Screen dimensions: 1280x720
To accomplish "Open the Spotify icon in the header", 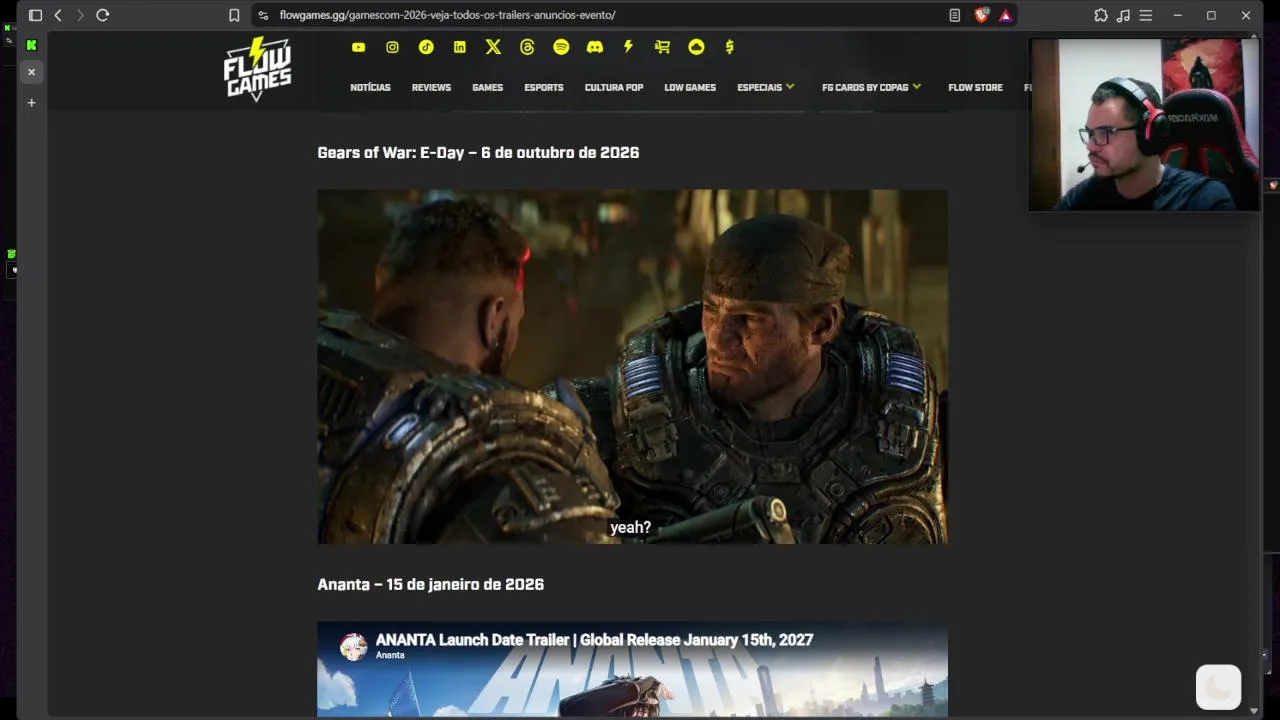I will pos(561,47).
